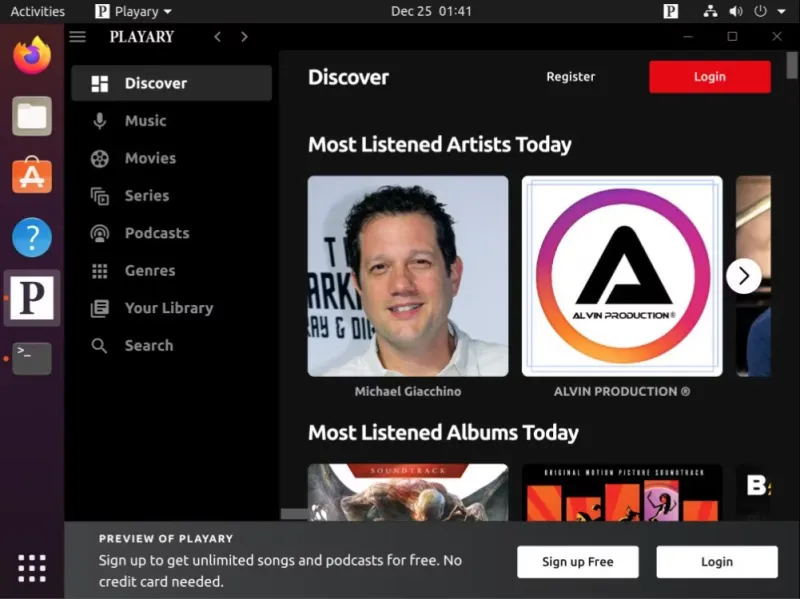The width and height of the screenshot is (800, 599).
Task: Click the volume icon in top bar
Action: (x=735, y=11)
